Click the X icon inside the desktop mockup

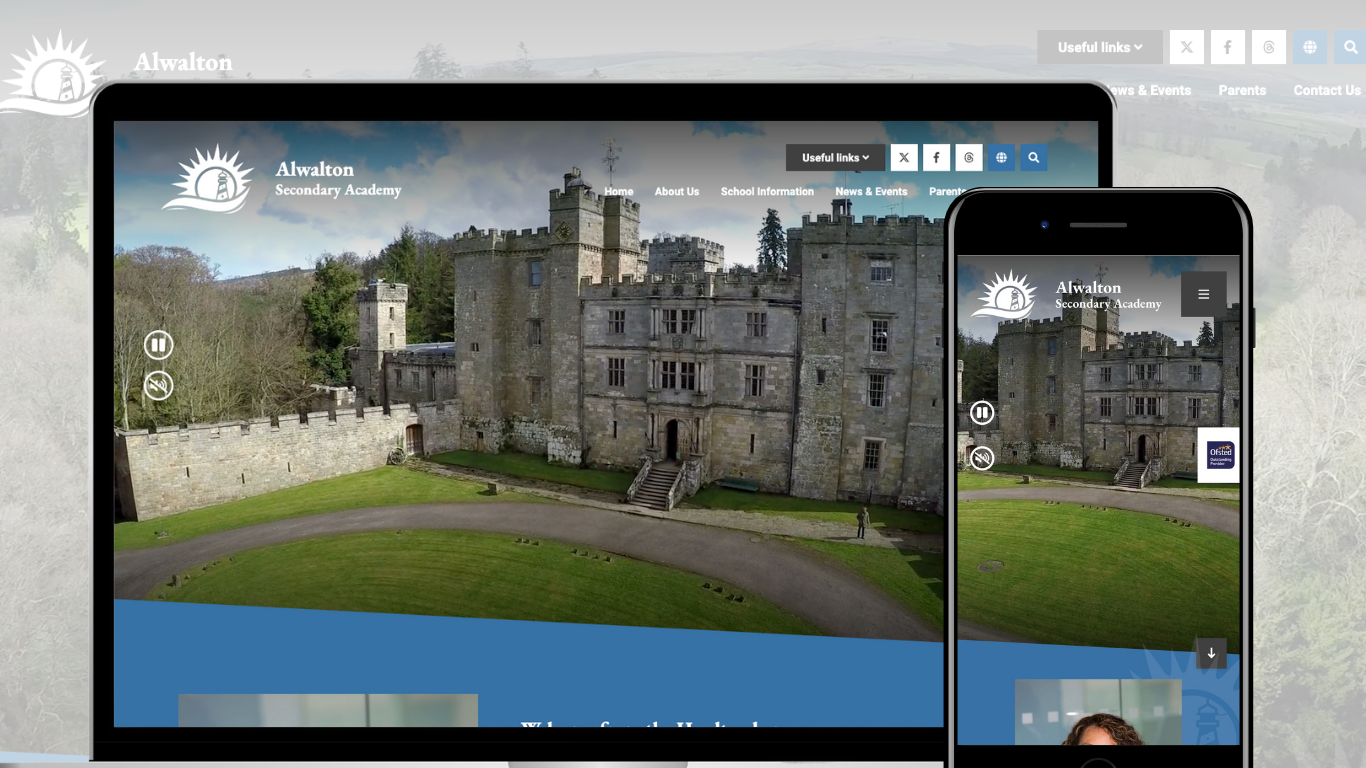click(x=904, y=158)
